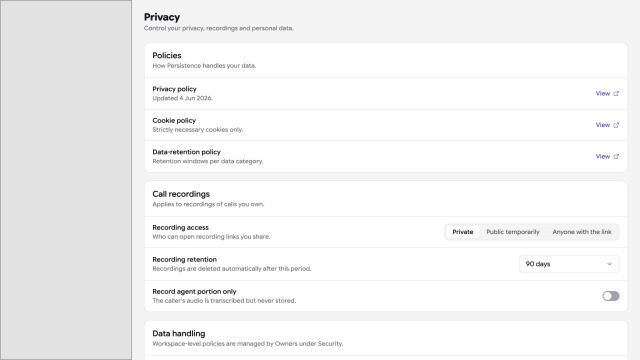Click the external-link icon beside Privacy policy
640x360 pixels.
pos(616,93)
